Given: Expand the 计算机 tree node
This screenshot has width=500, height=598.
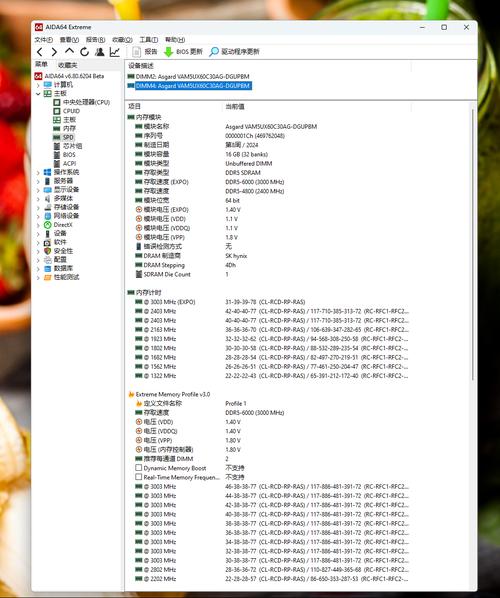Looking at the screenshot, I should click(38, 85).
